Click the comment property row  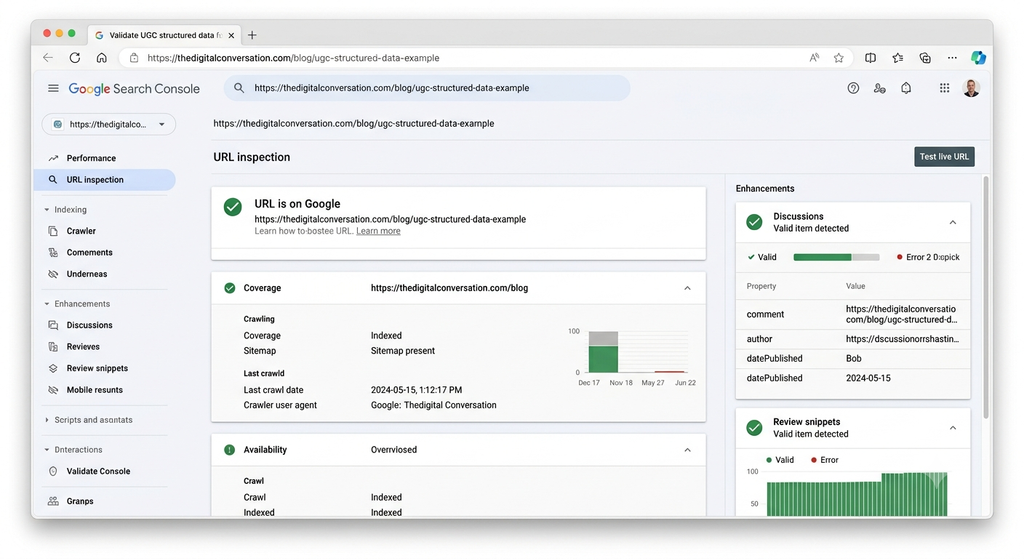(853, 314)
